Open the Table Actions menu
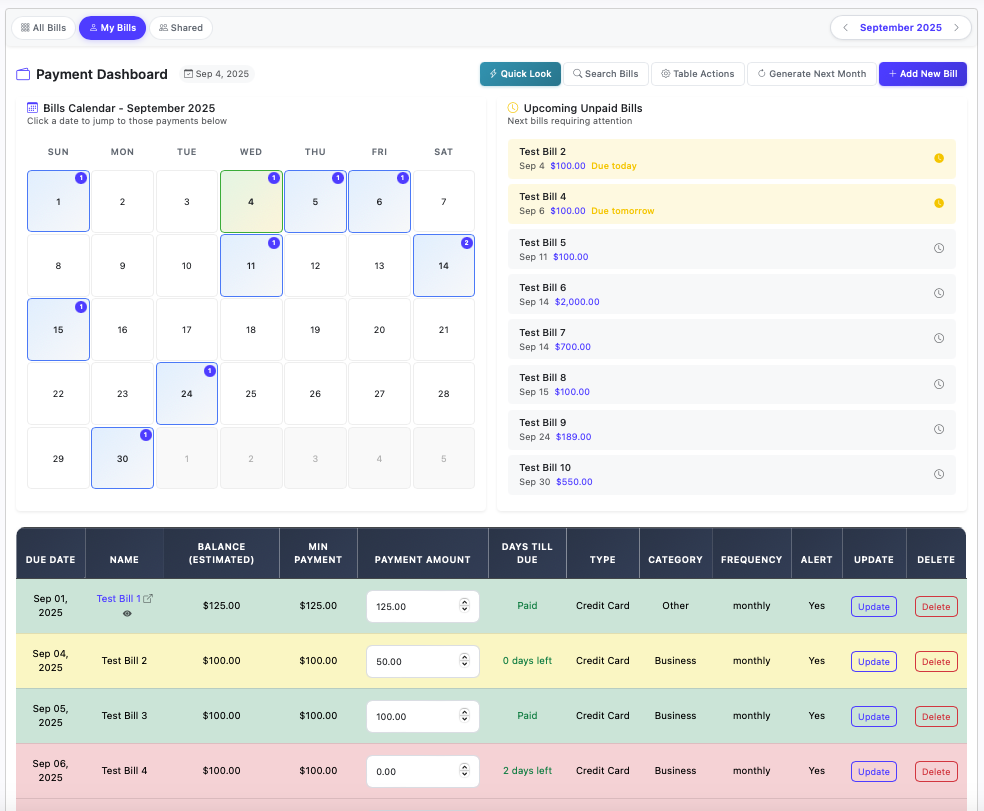Viewport: 984px width, 811px height. [x=697, y=74]
